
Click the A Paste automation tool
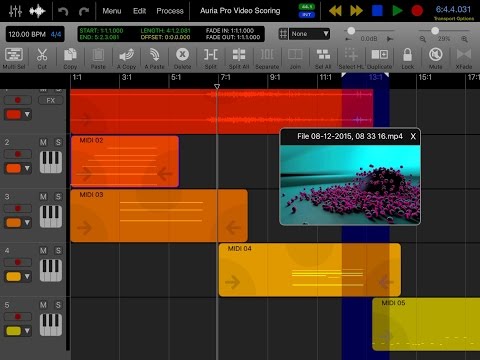154,58
